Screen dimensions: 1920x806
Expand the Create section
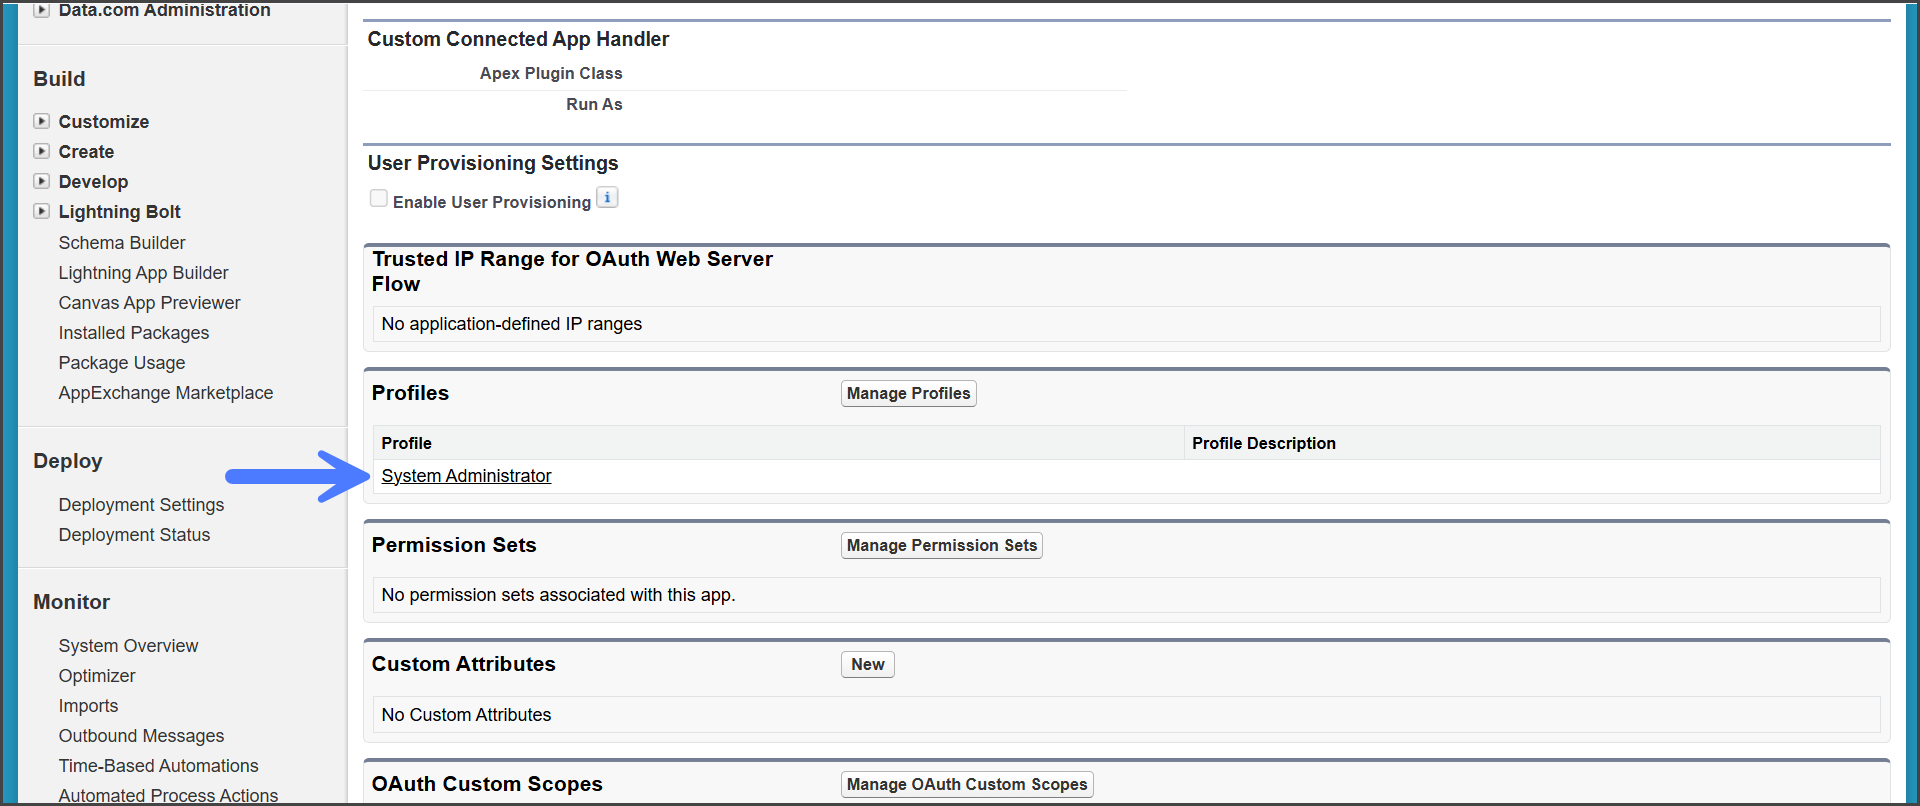(42, 151)
